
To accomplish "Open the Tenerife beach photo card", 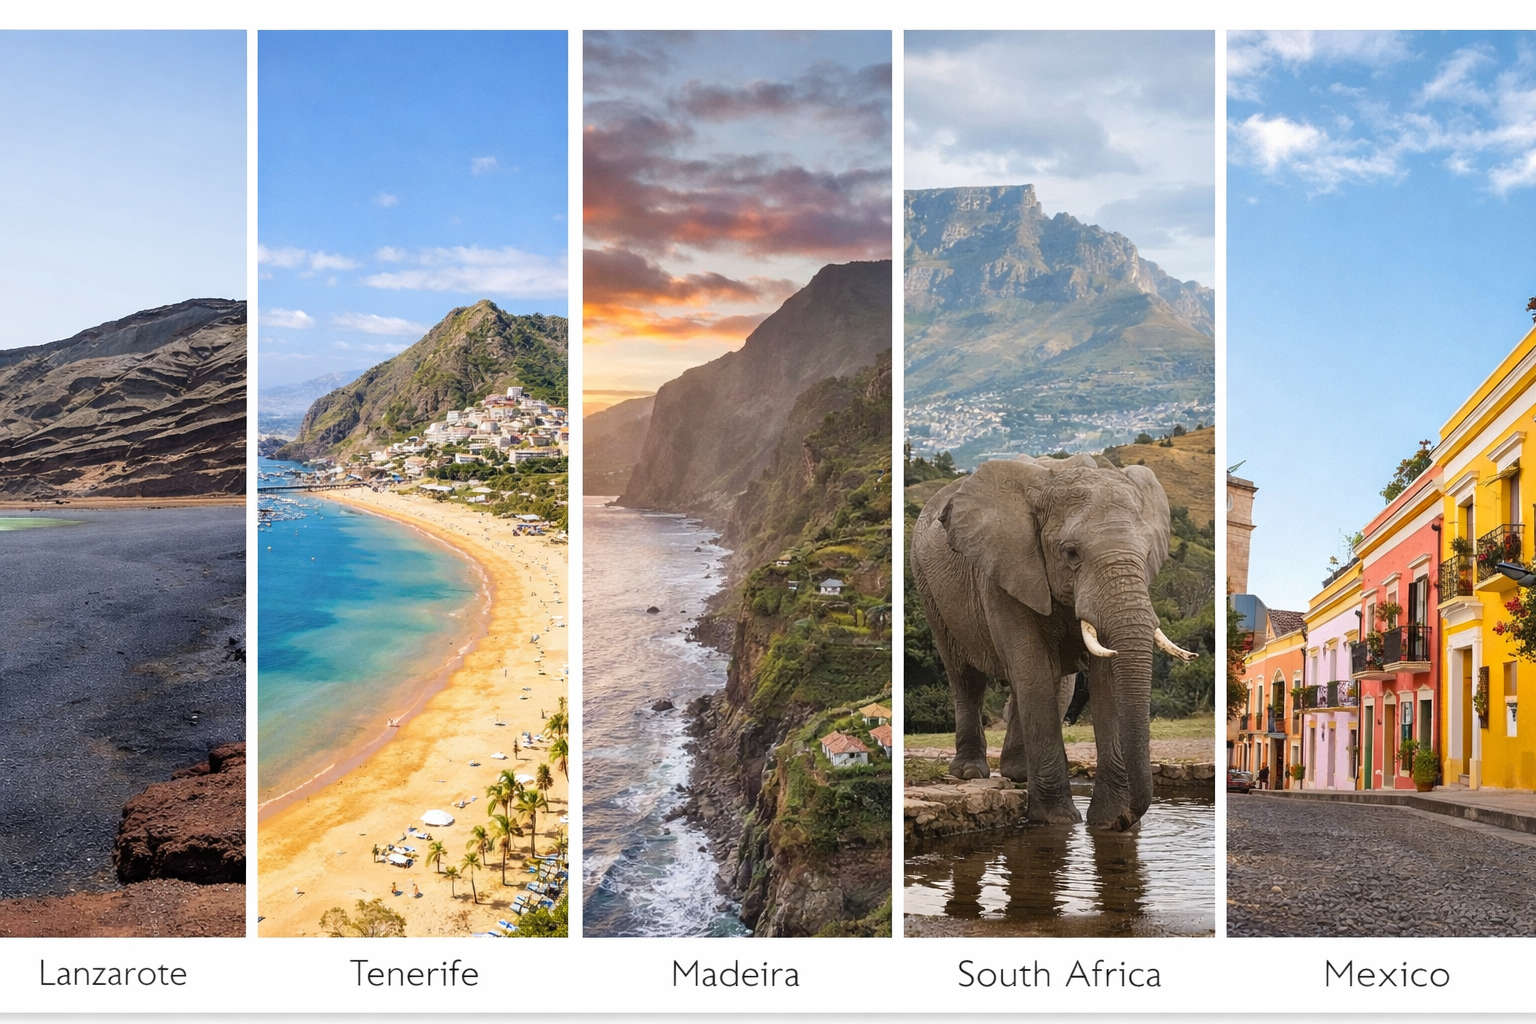I will (413, 483).
